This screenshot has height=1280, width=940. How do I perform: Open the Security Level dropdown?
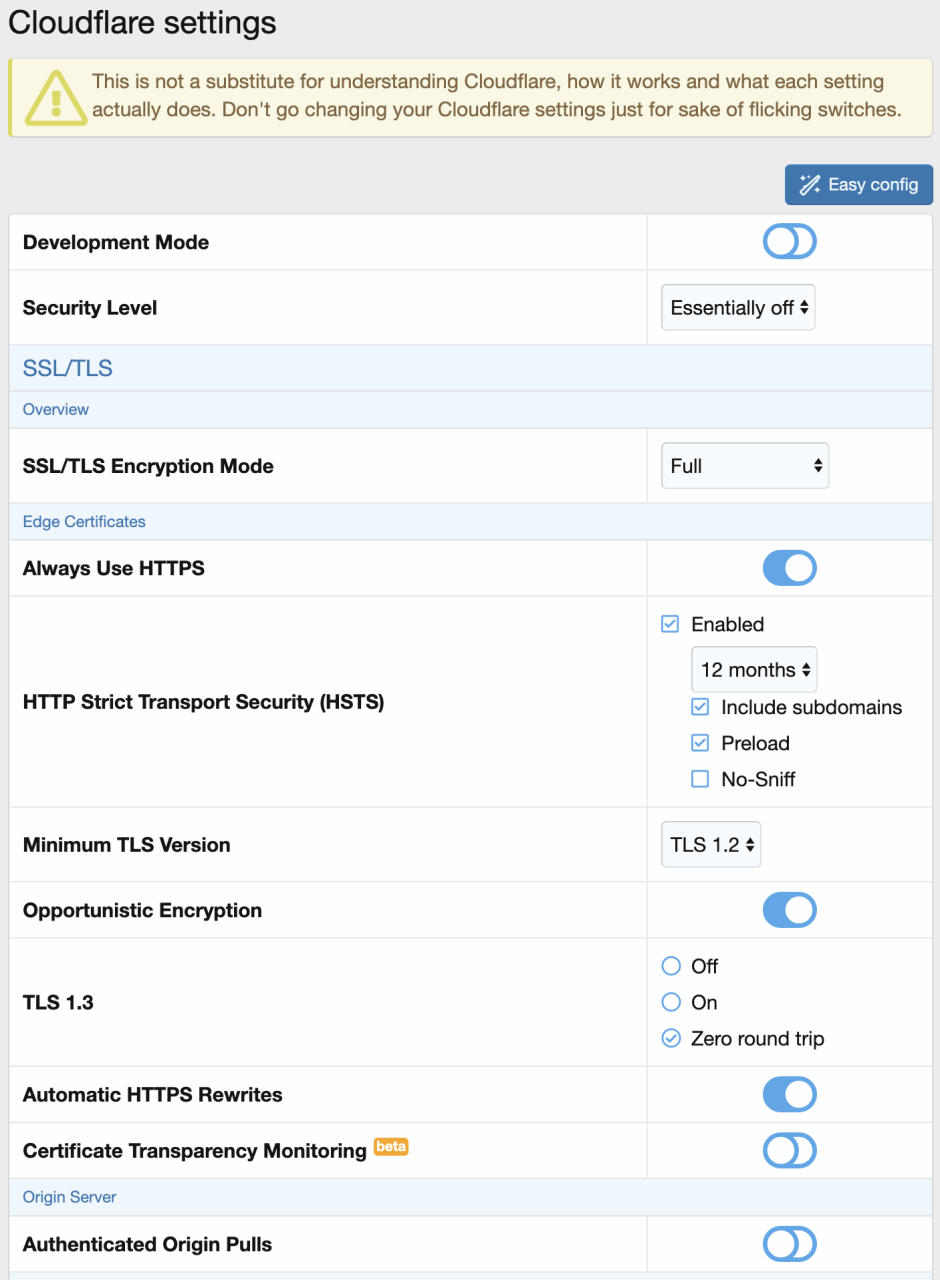[739, 308]
